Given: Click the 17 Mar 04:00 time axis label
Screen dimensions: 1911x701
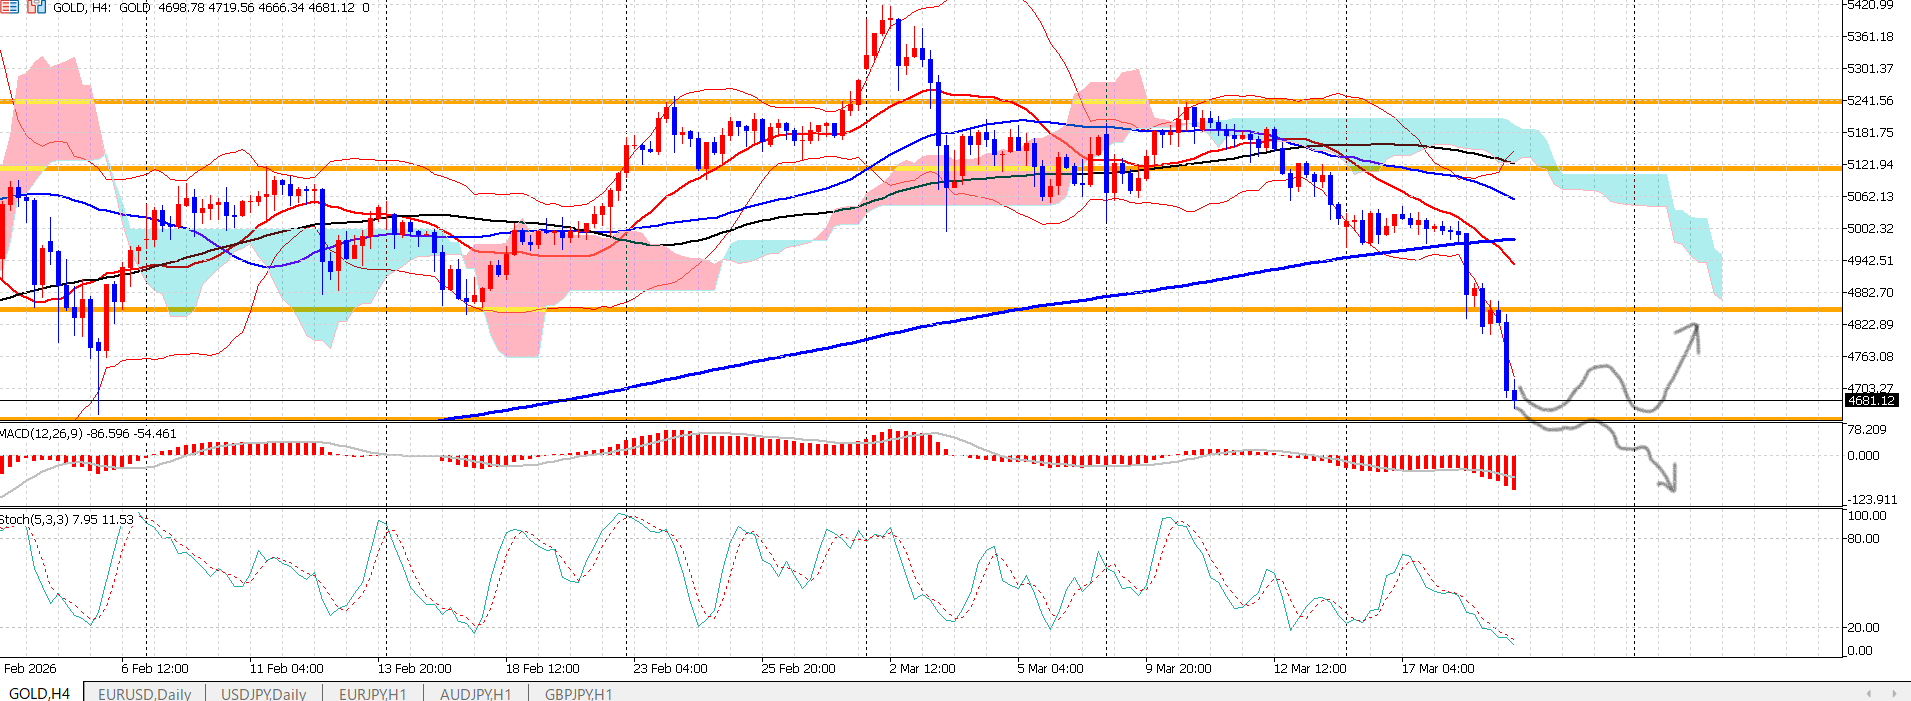Looking at the screenshot, I should [x=1437, y=668].
